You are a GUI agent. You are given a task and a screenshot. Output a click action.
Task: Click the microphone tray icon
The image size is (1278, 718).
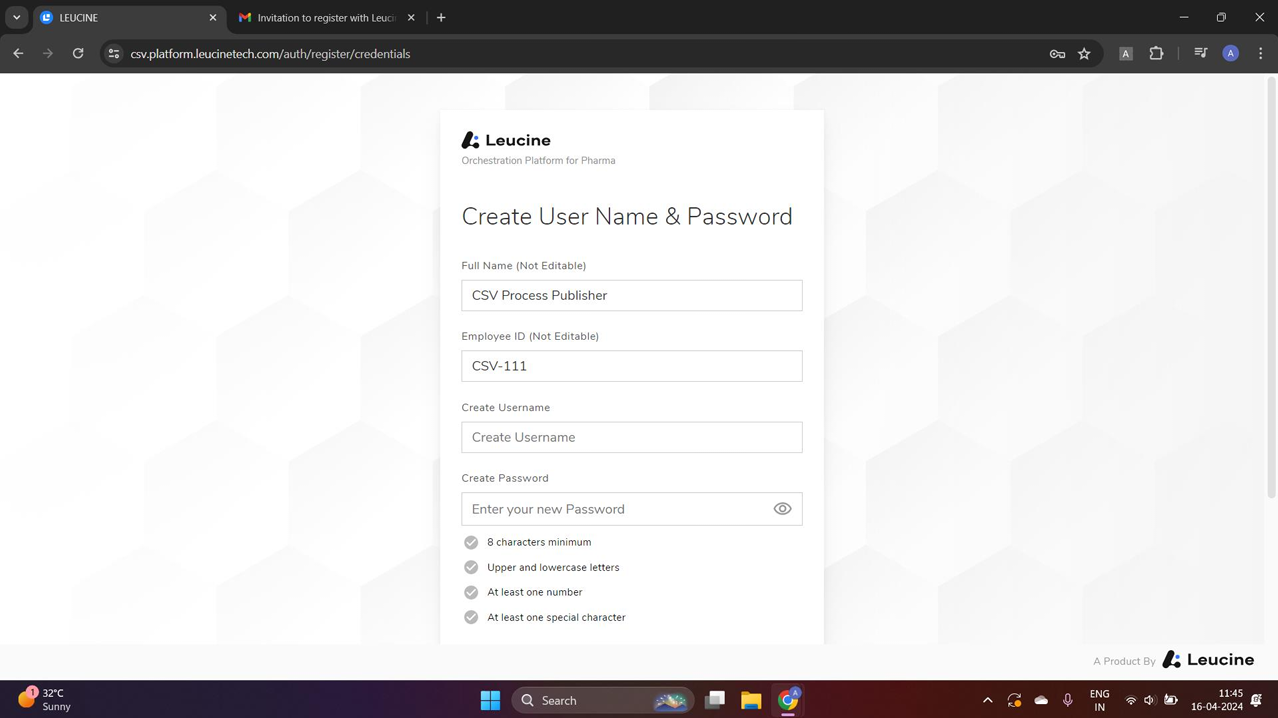(1067, 700)
